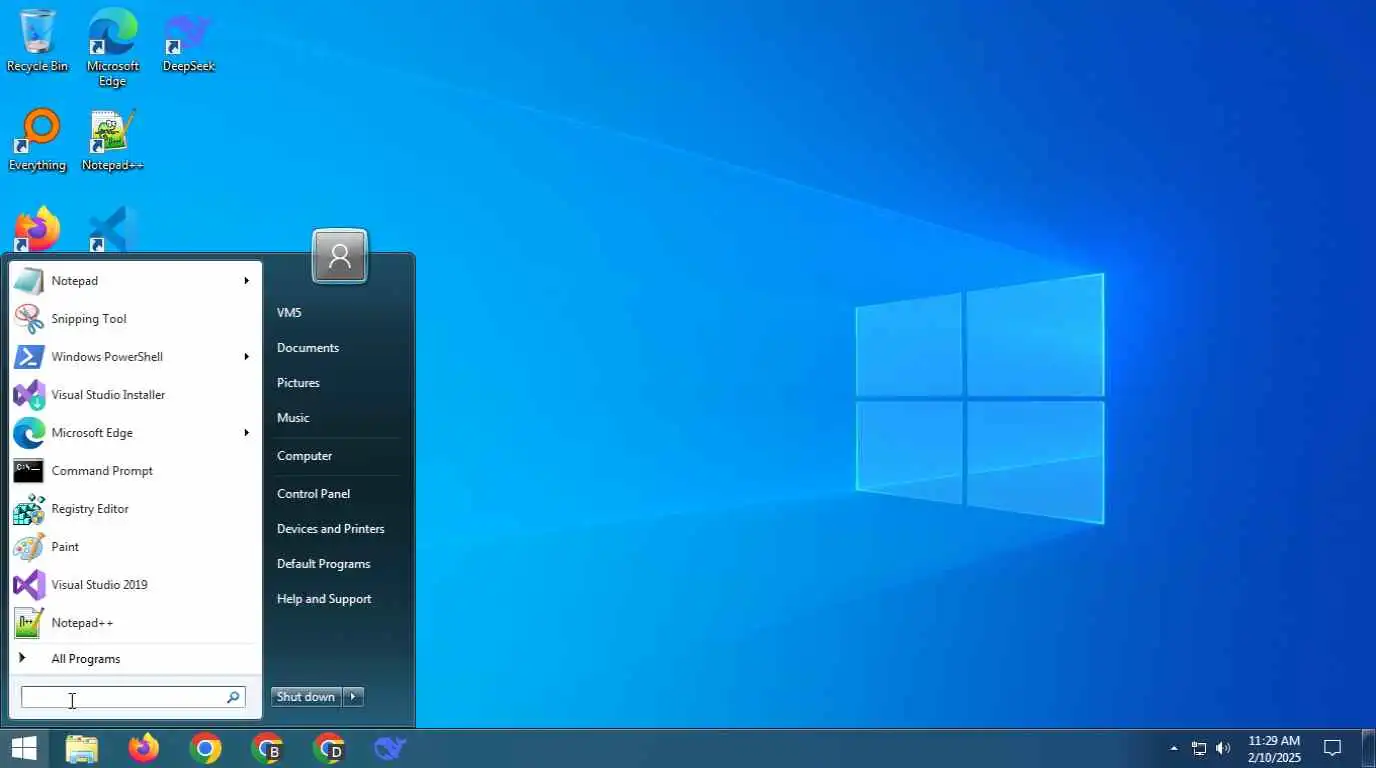Screen dimensions: 1376x768
Task: Open Notepad++ from the Start menu list
Action: pos(134,623)
